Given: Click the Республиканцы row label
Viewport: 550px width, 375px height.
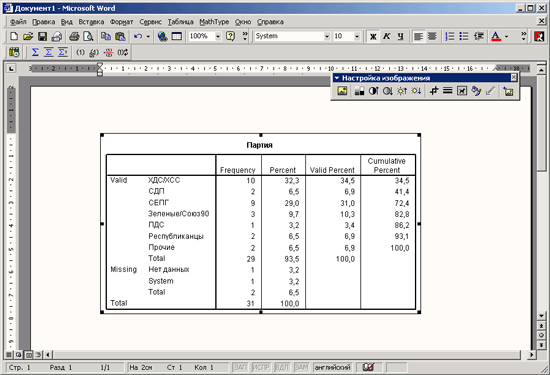Looking at the screenshot, I should pos(176,236).
